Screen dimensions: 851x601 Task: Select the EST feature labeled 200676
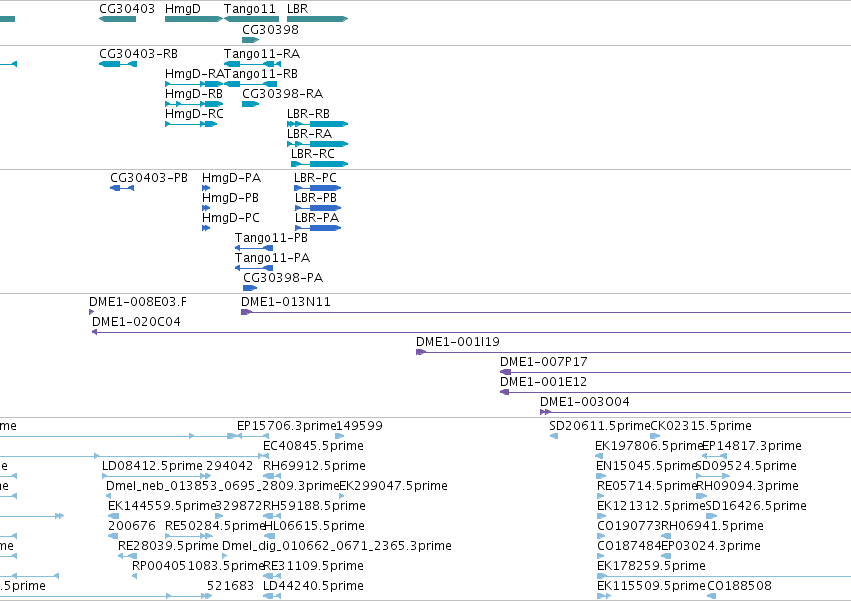coord(113,536)
